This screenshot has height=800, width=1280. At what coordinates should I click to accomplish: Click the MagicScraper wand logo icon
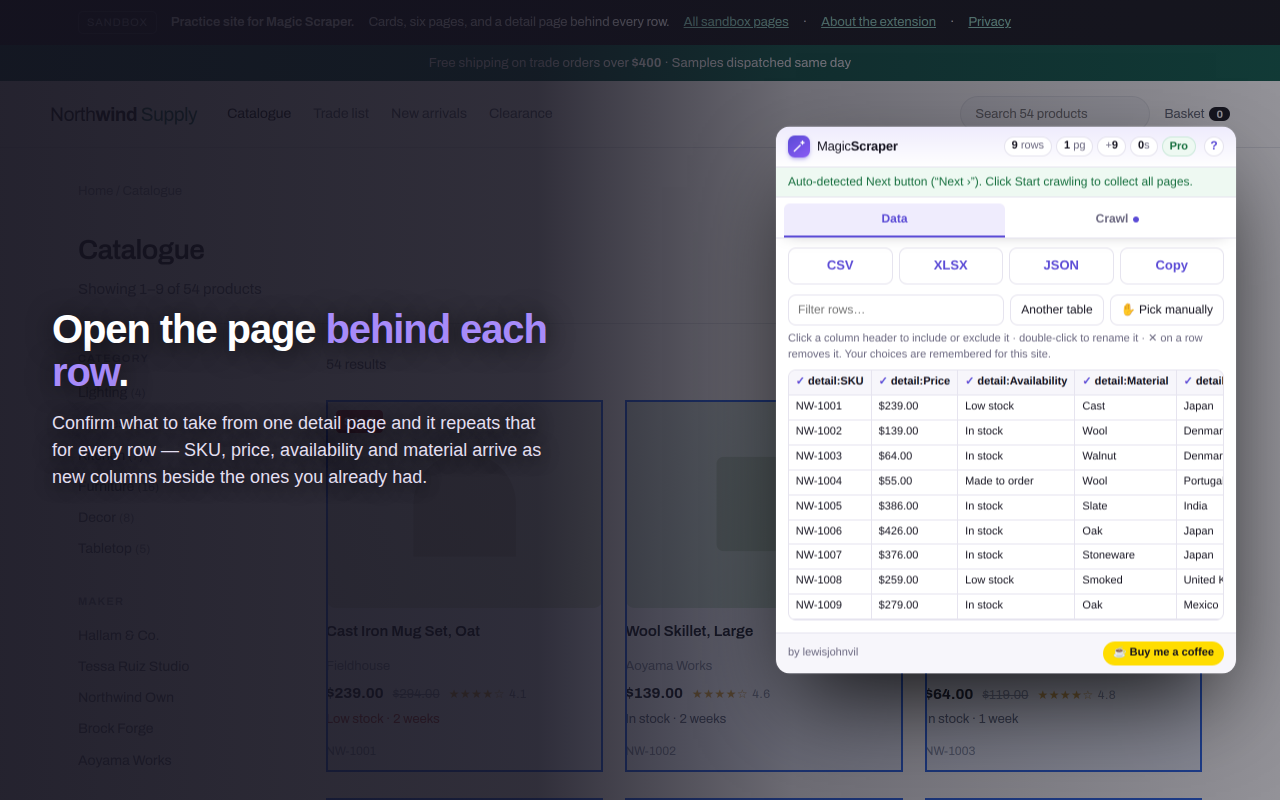pyautogui.click(x=799, y=146)
